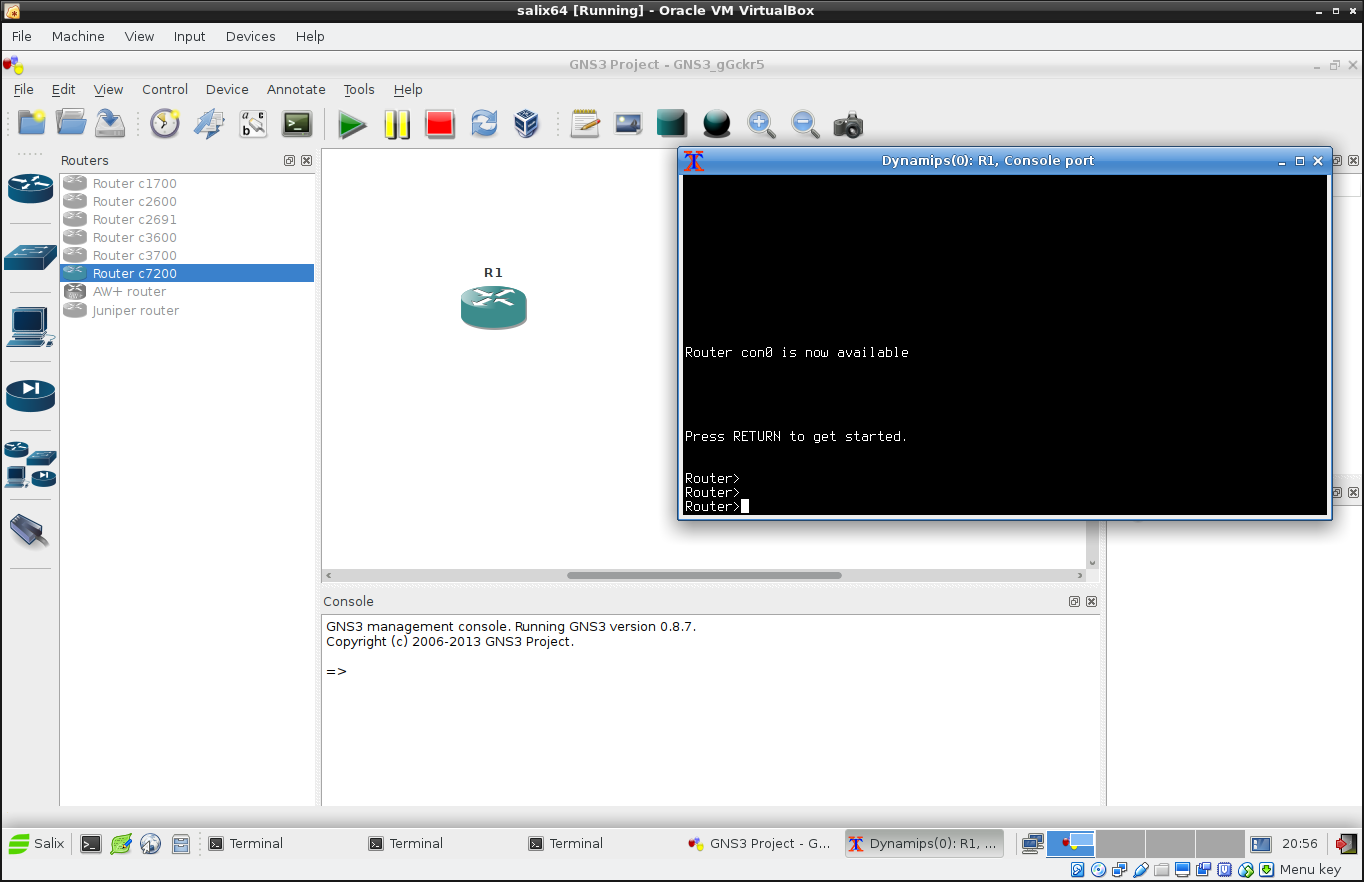The image size is (1364, 882).
Task: Select the R1 router on the canvas
Action: pos(494,307)
